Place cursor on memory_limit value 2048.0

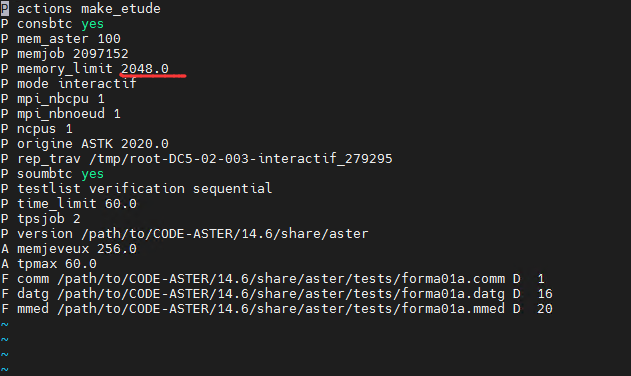tap(145, 68)
